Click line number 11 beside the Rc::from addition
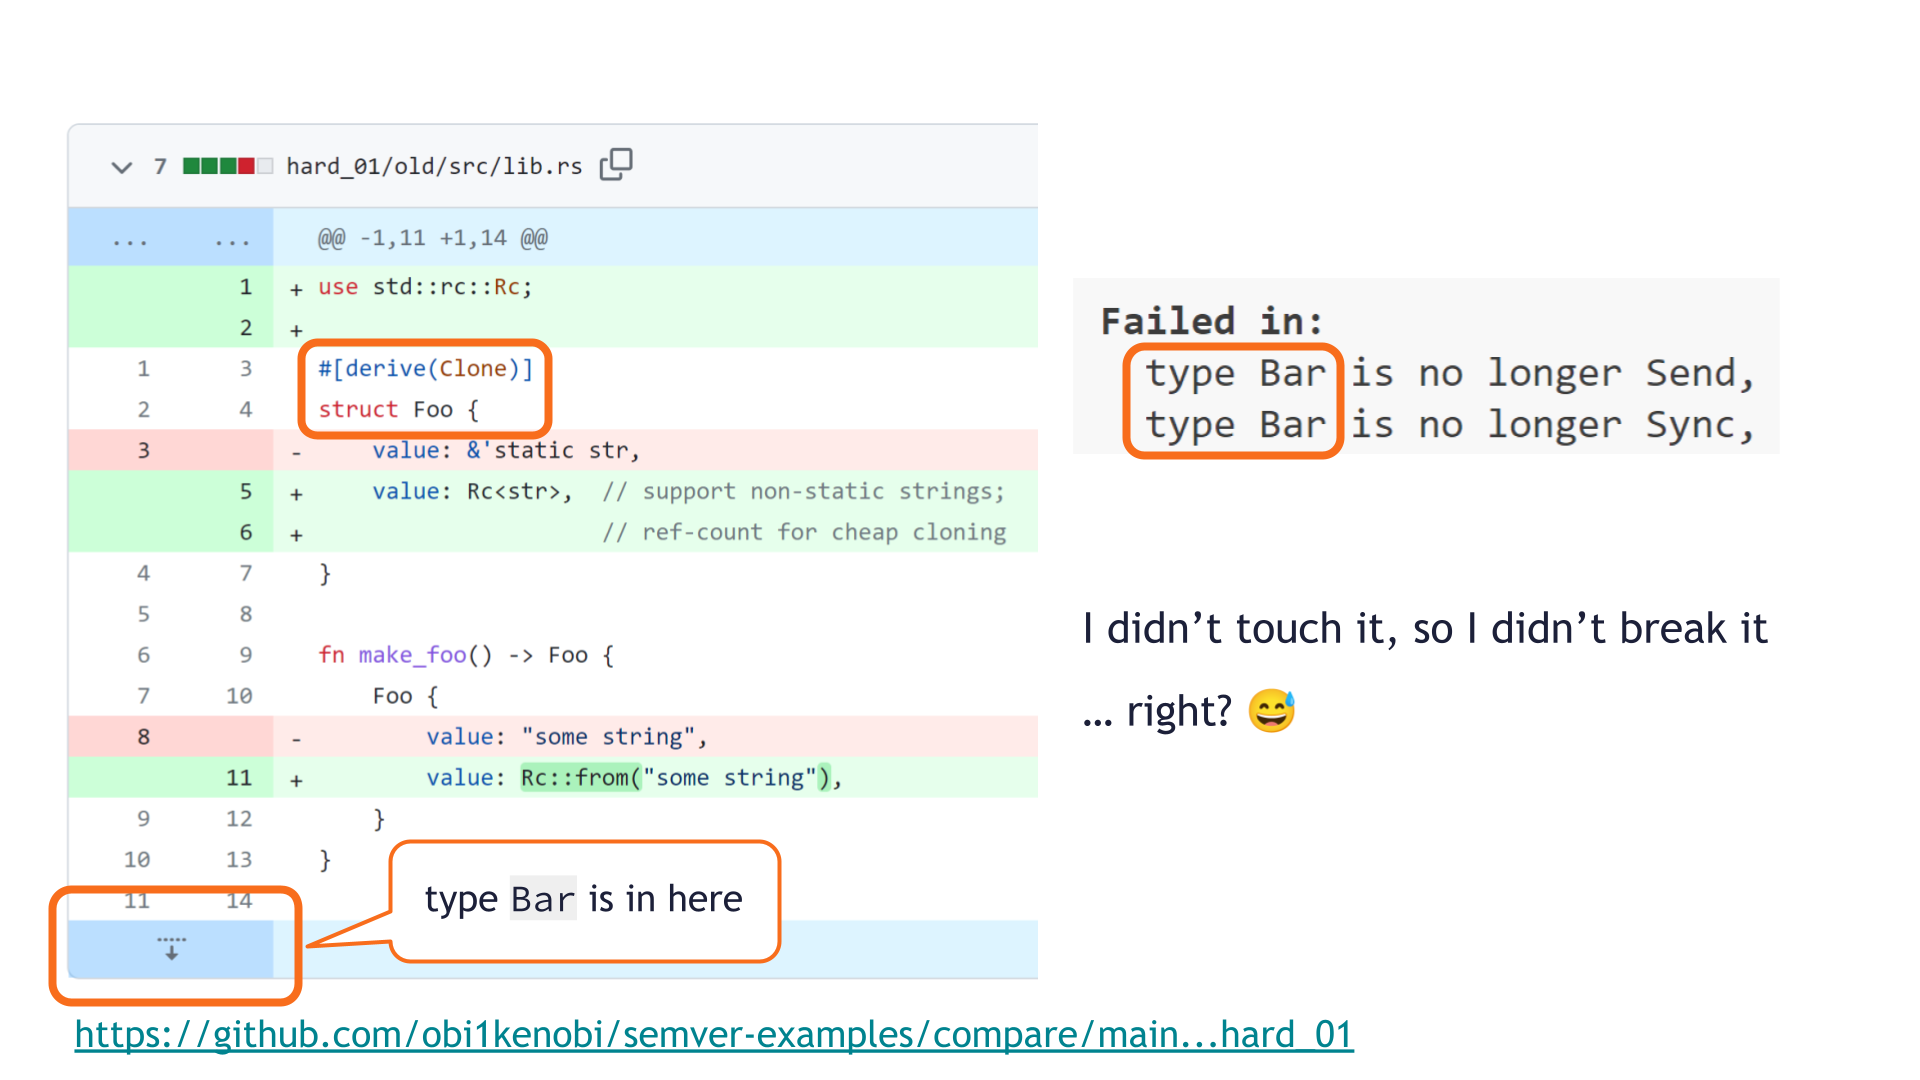The image size is (1920, 1080). tap(240, 777)
